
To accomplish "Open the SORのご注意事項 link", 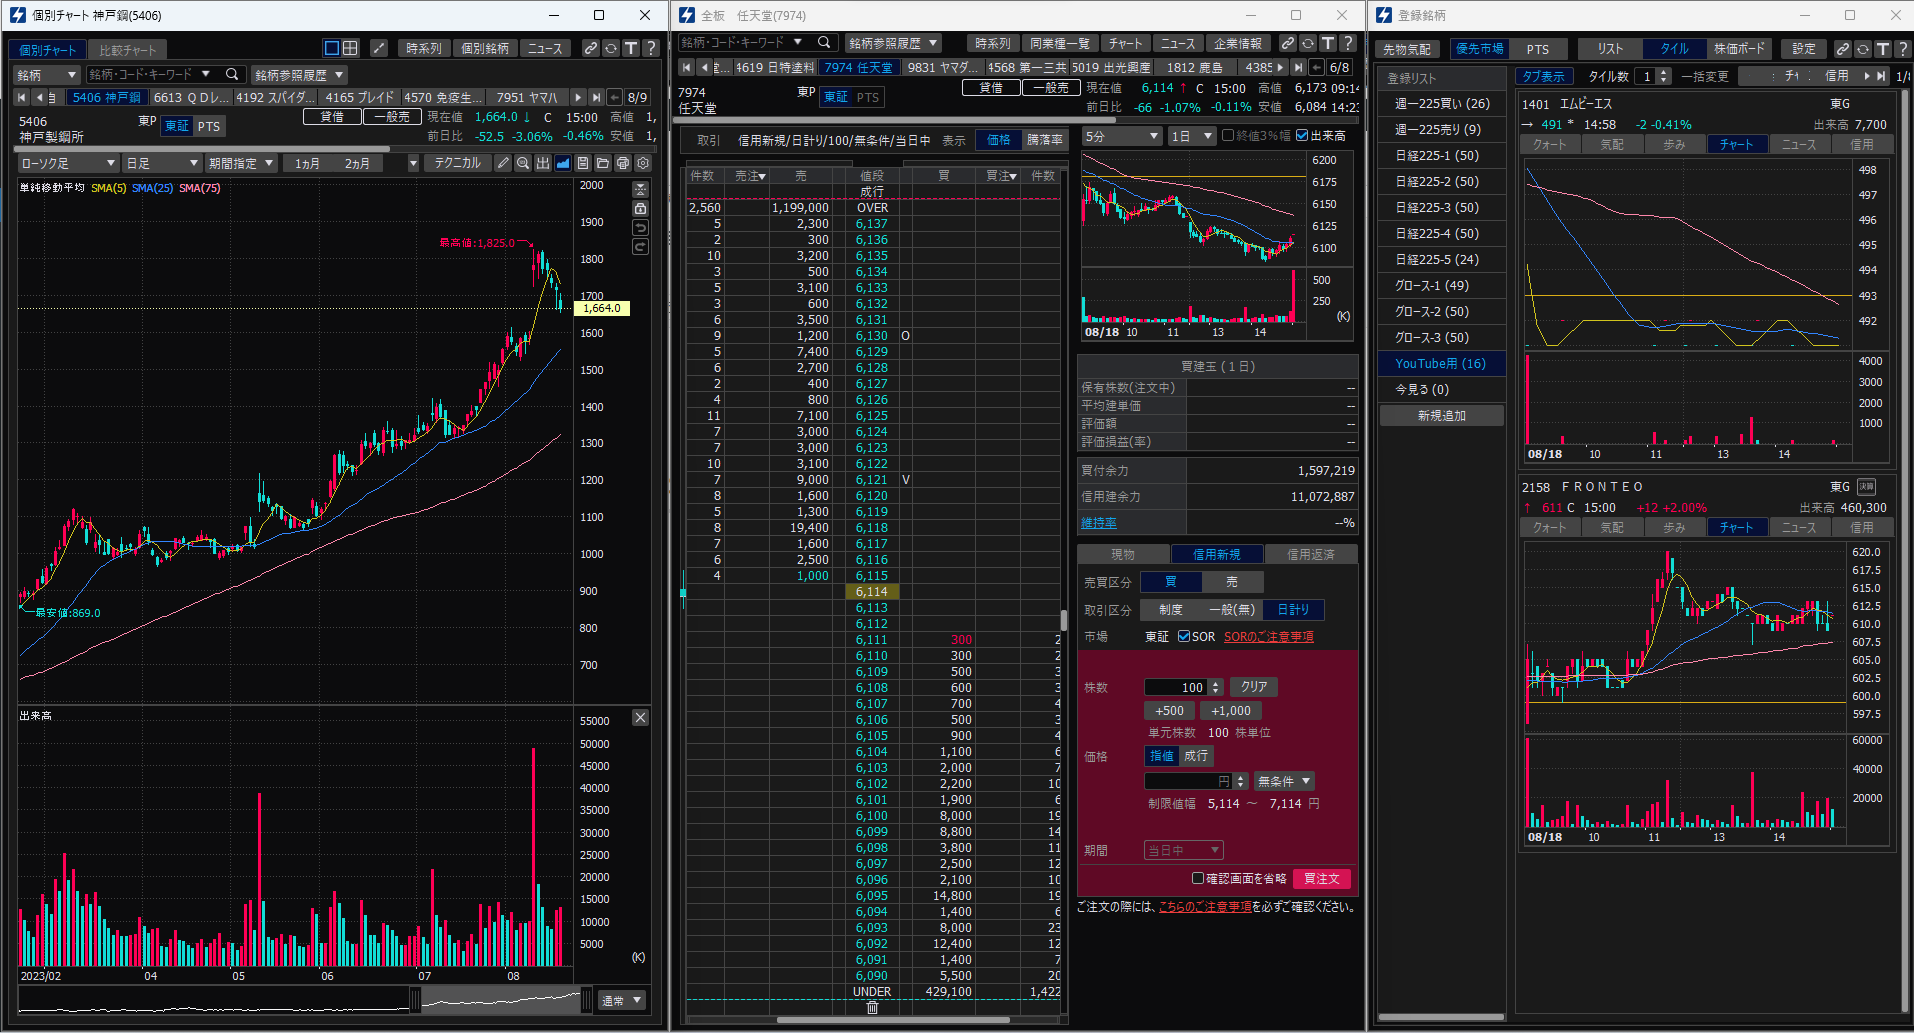I will pyautogui.click(x=1268, y=636).
